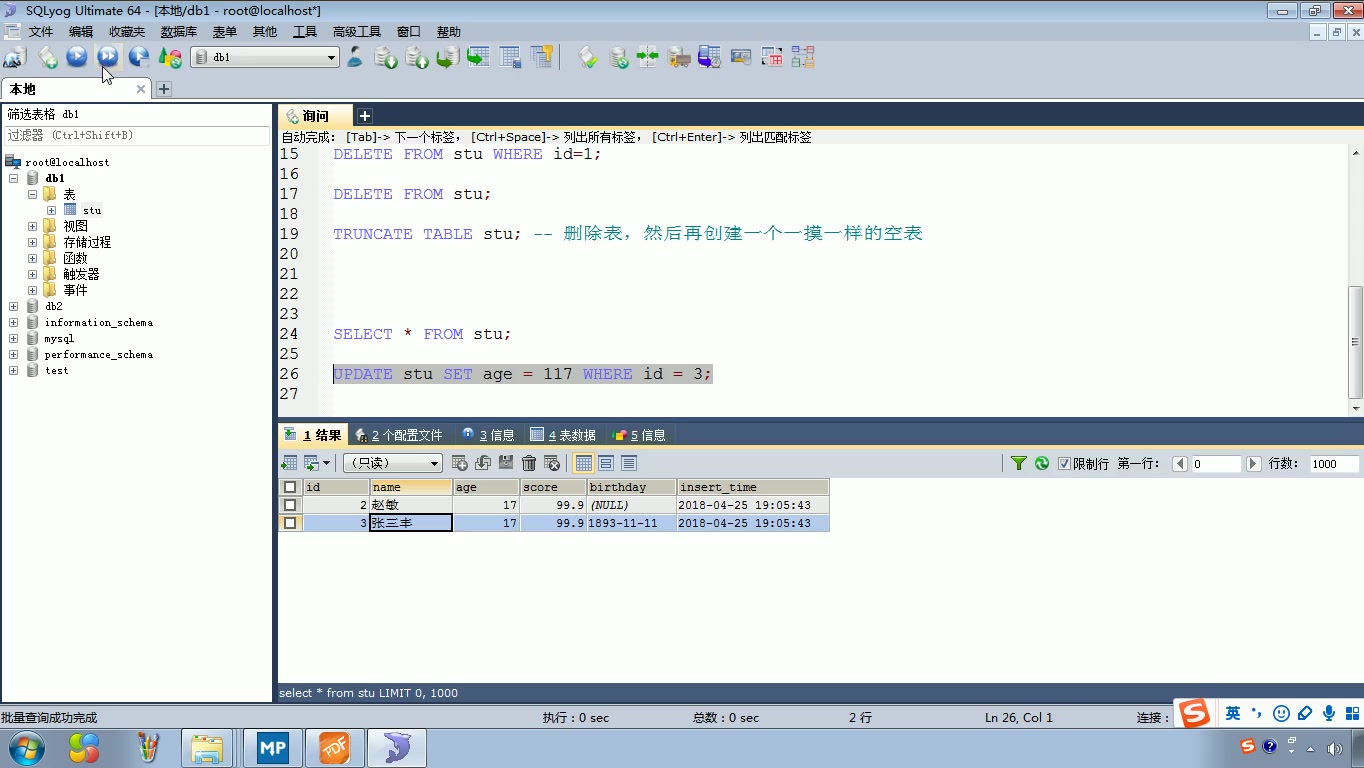Enable the 限制行 checkbox
This screenshot has height=768, width=1364.
tap(1064, 463)
